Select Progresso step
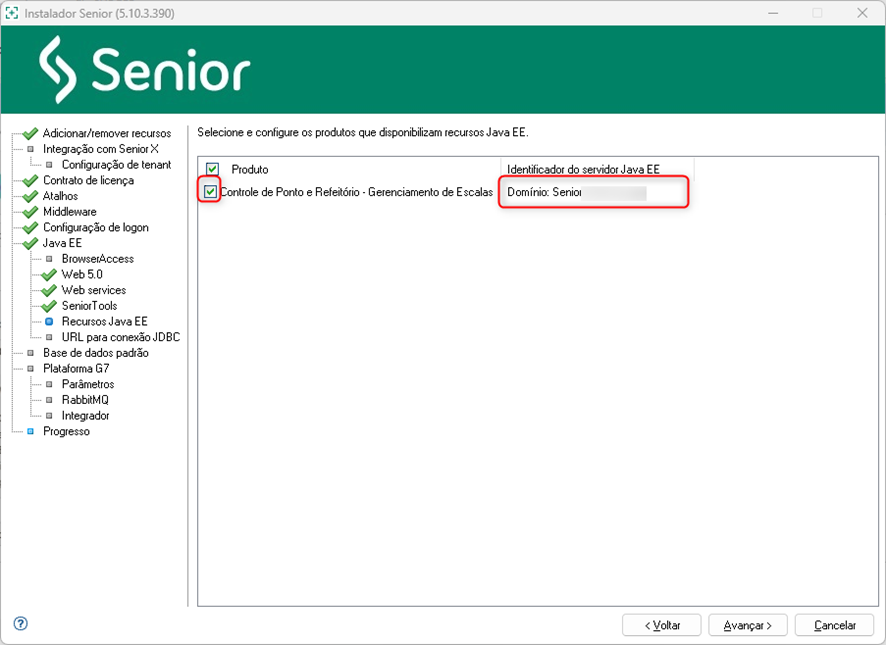 tap(66, 431)
